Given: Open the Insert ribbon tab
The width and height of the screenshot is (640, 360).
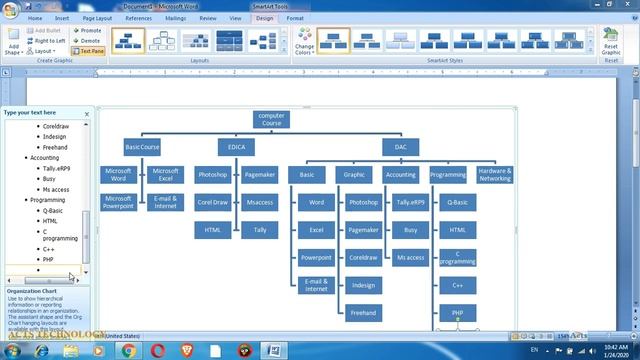Looking at the screenshot, I should coord(62,18).
